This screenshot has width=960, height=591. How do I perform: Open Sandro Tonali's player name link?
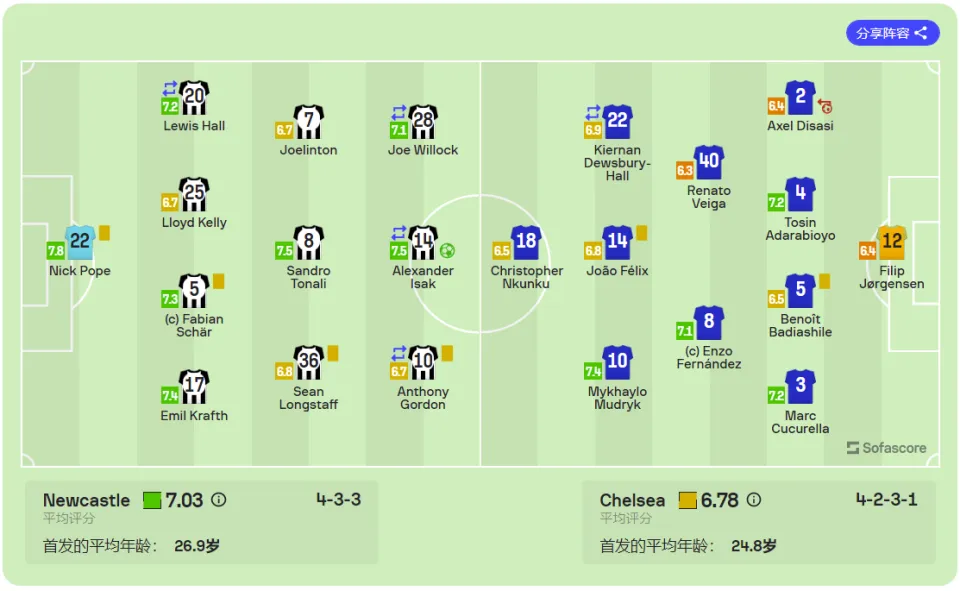tap(309, 277)
